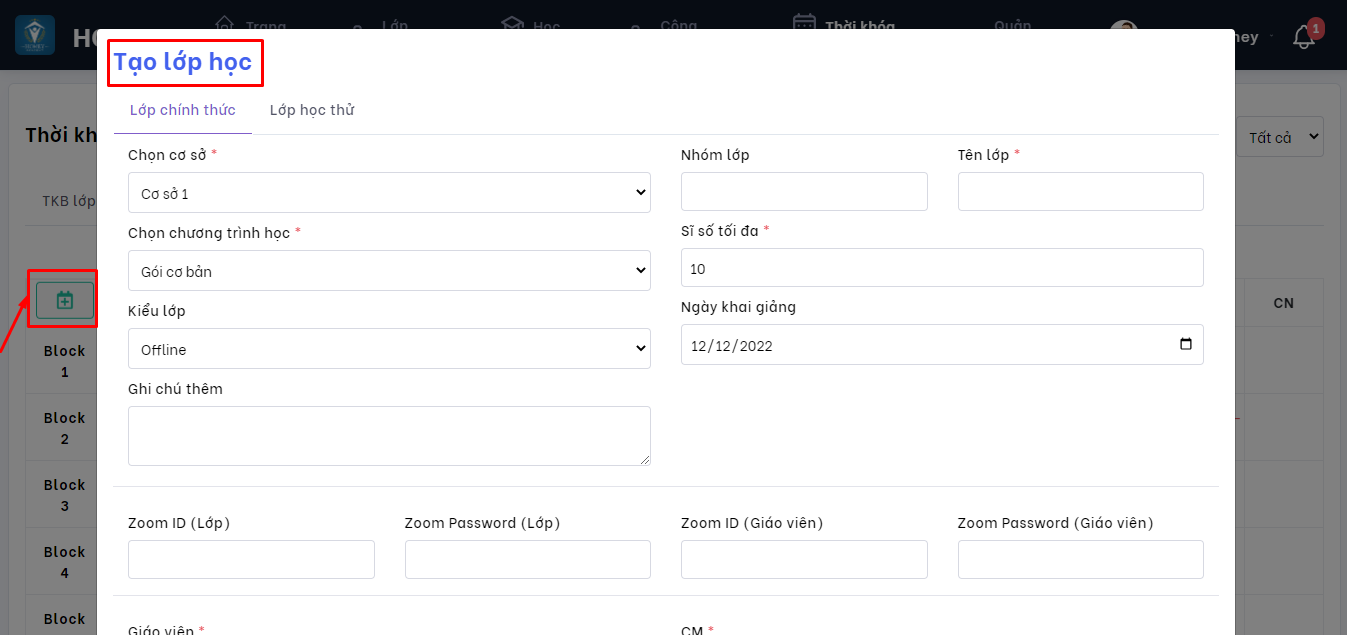The image size is (1347, 635).
Task: Open the Chọn cơ sở dropdown
Action: (388, 192)
